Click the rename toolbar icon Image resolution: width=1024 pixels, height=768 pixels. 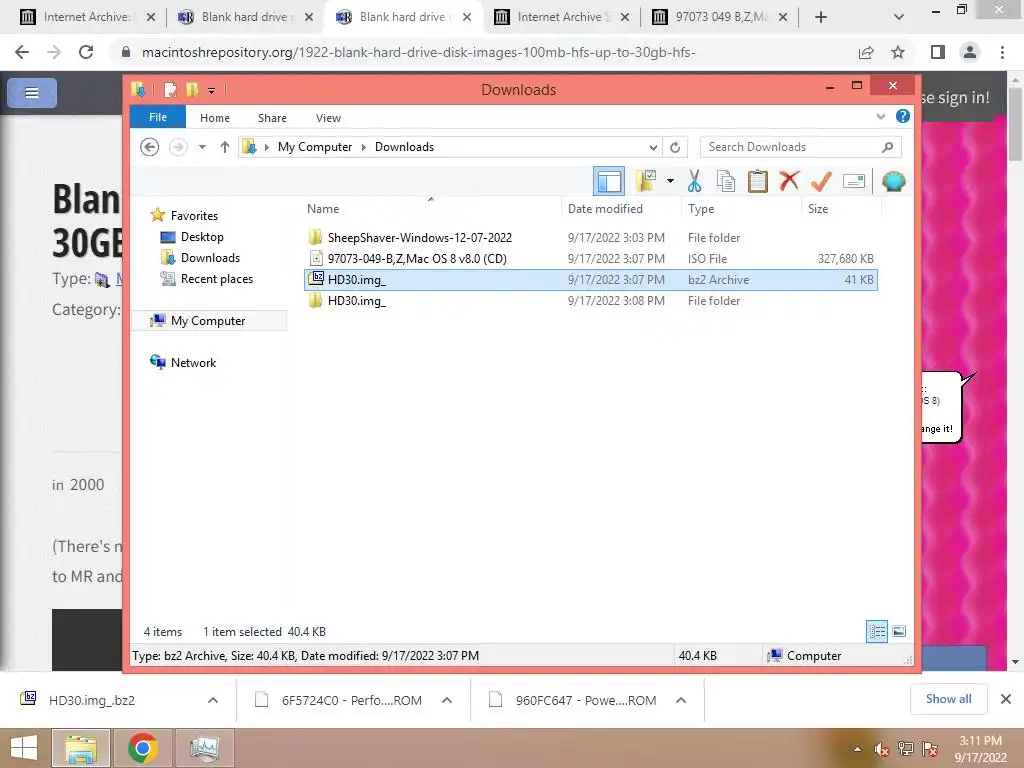point(854,181)
